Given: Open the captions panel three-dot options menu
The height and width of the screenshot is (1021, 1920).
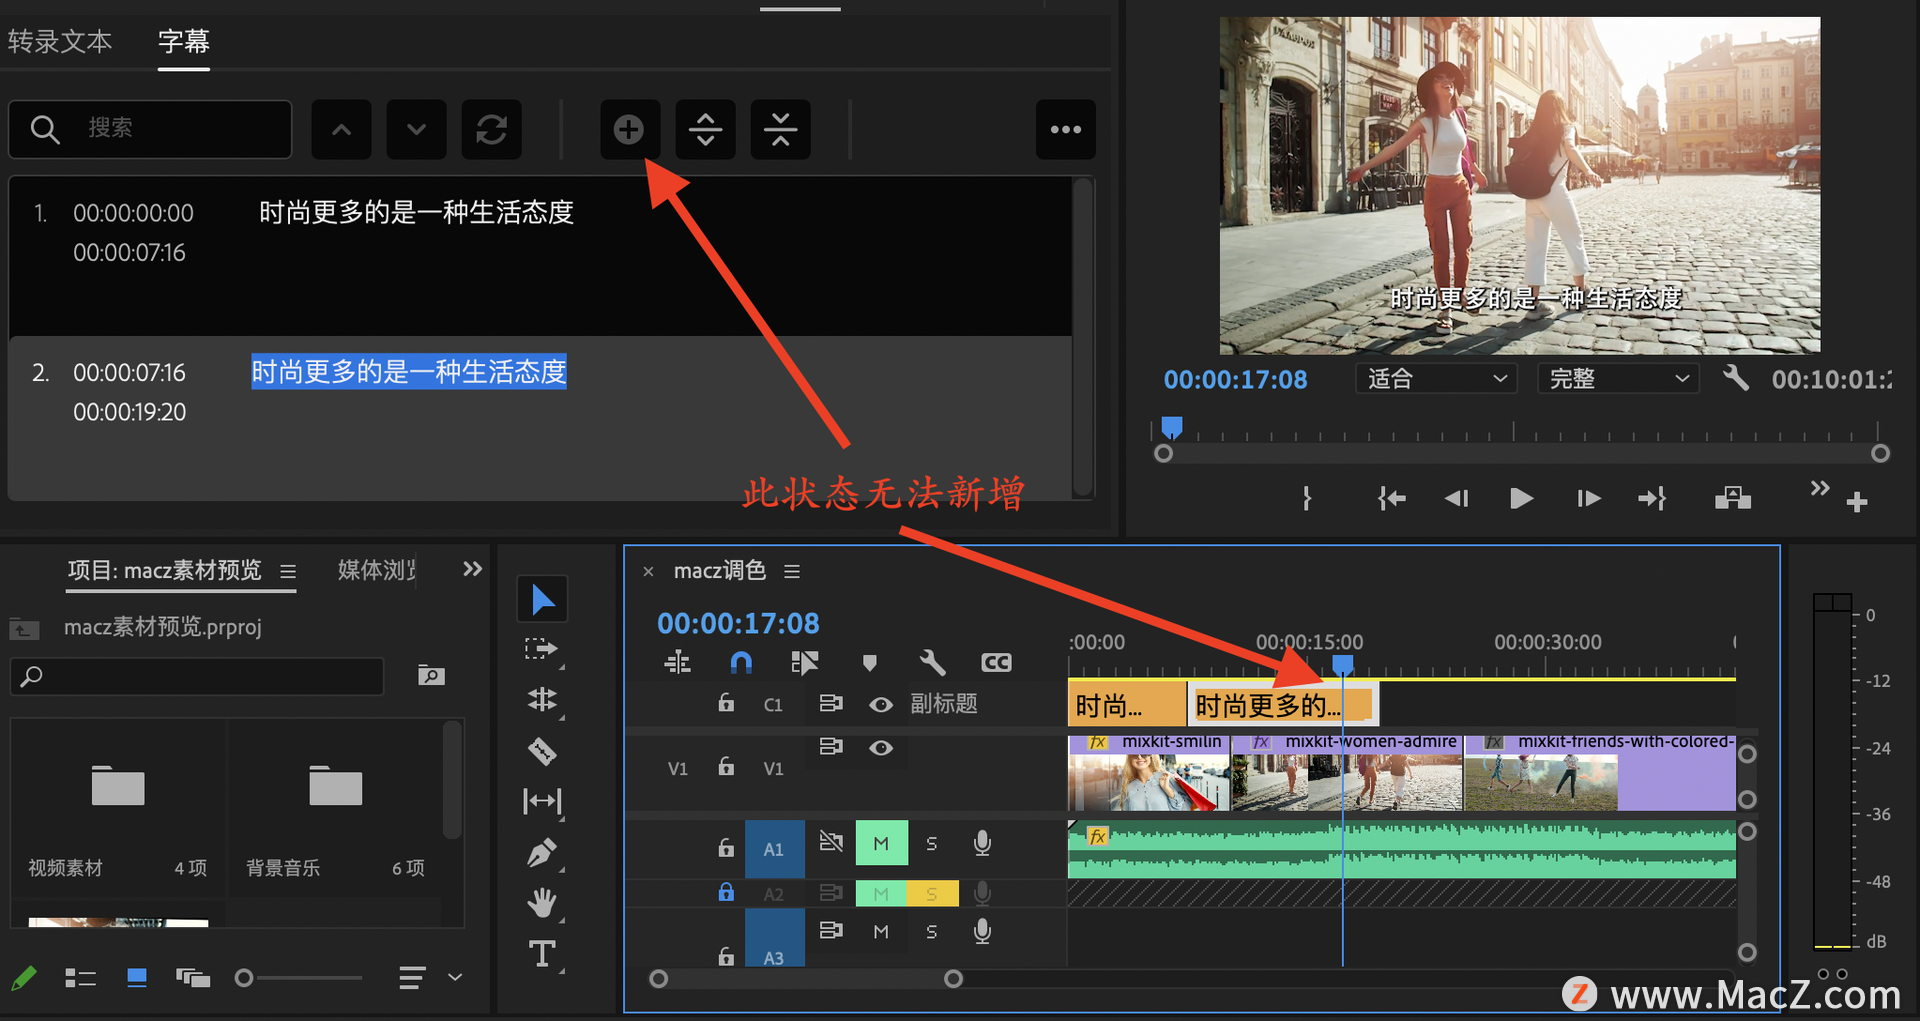Looking at the screenshot, I should click(1066, 129).
